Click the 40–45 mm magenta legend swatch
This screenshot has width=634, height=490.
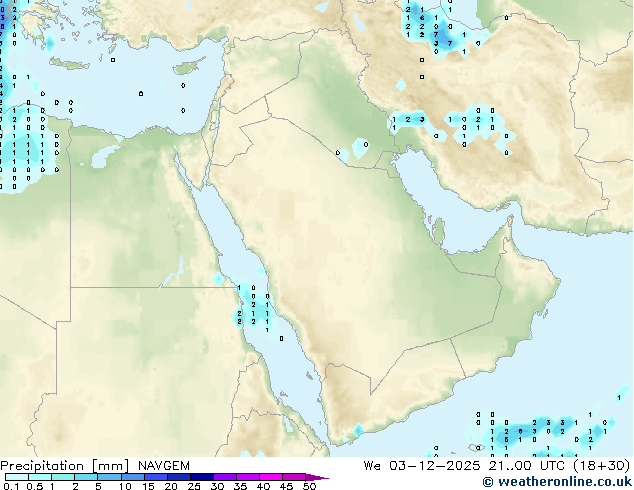point(271,477)
